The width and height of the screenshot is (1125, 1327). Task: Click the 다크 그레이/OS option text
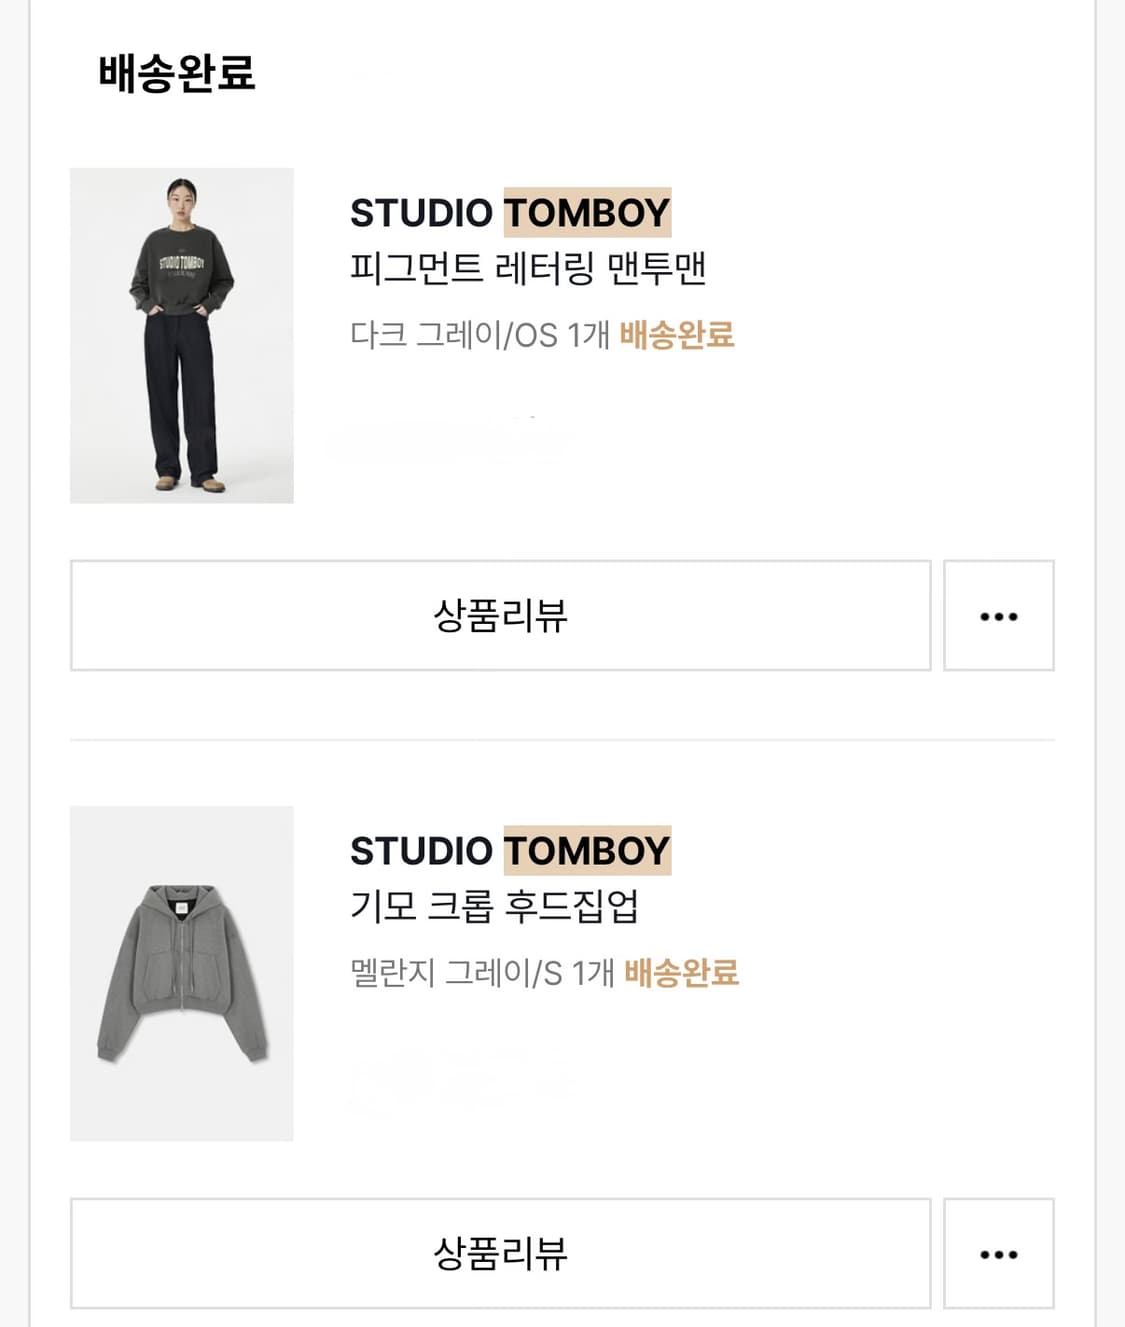[x=453, y=335]
